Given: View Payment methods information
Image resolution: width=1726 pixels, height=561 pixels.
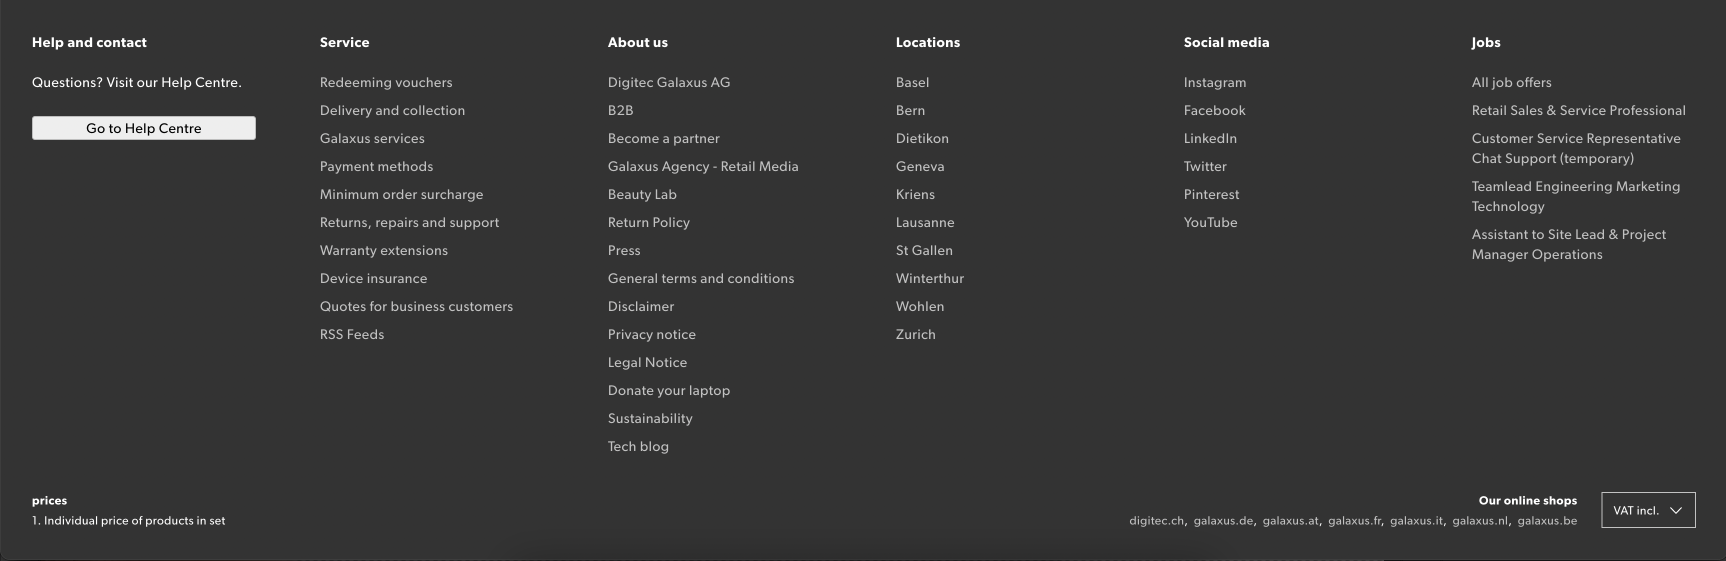Looking at the screenshot, I should [x=376, y=166].
